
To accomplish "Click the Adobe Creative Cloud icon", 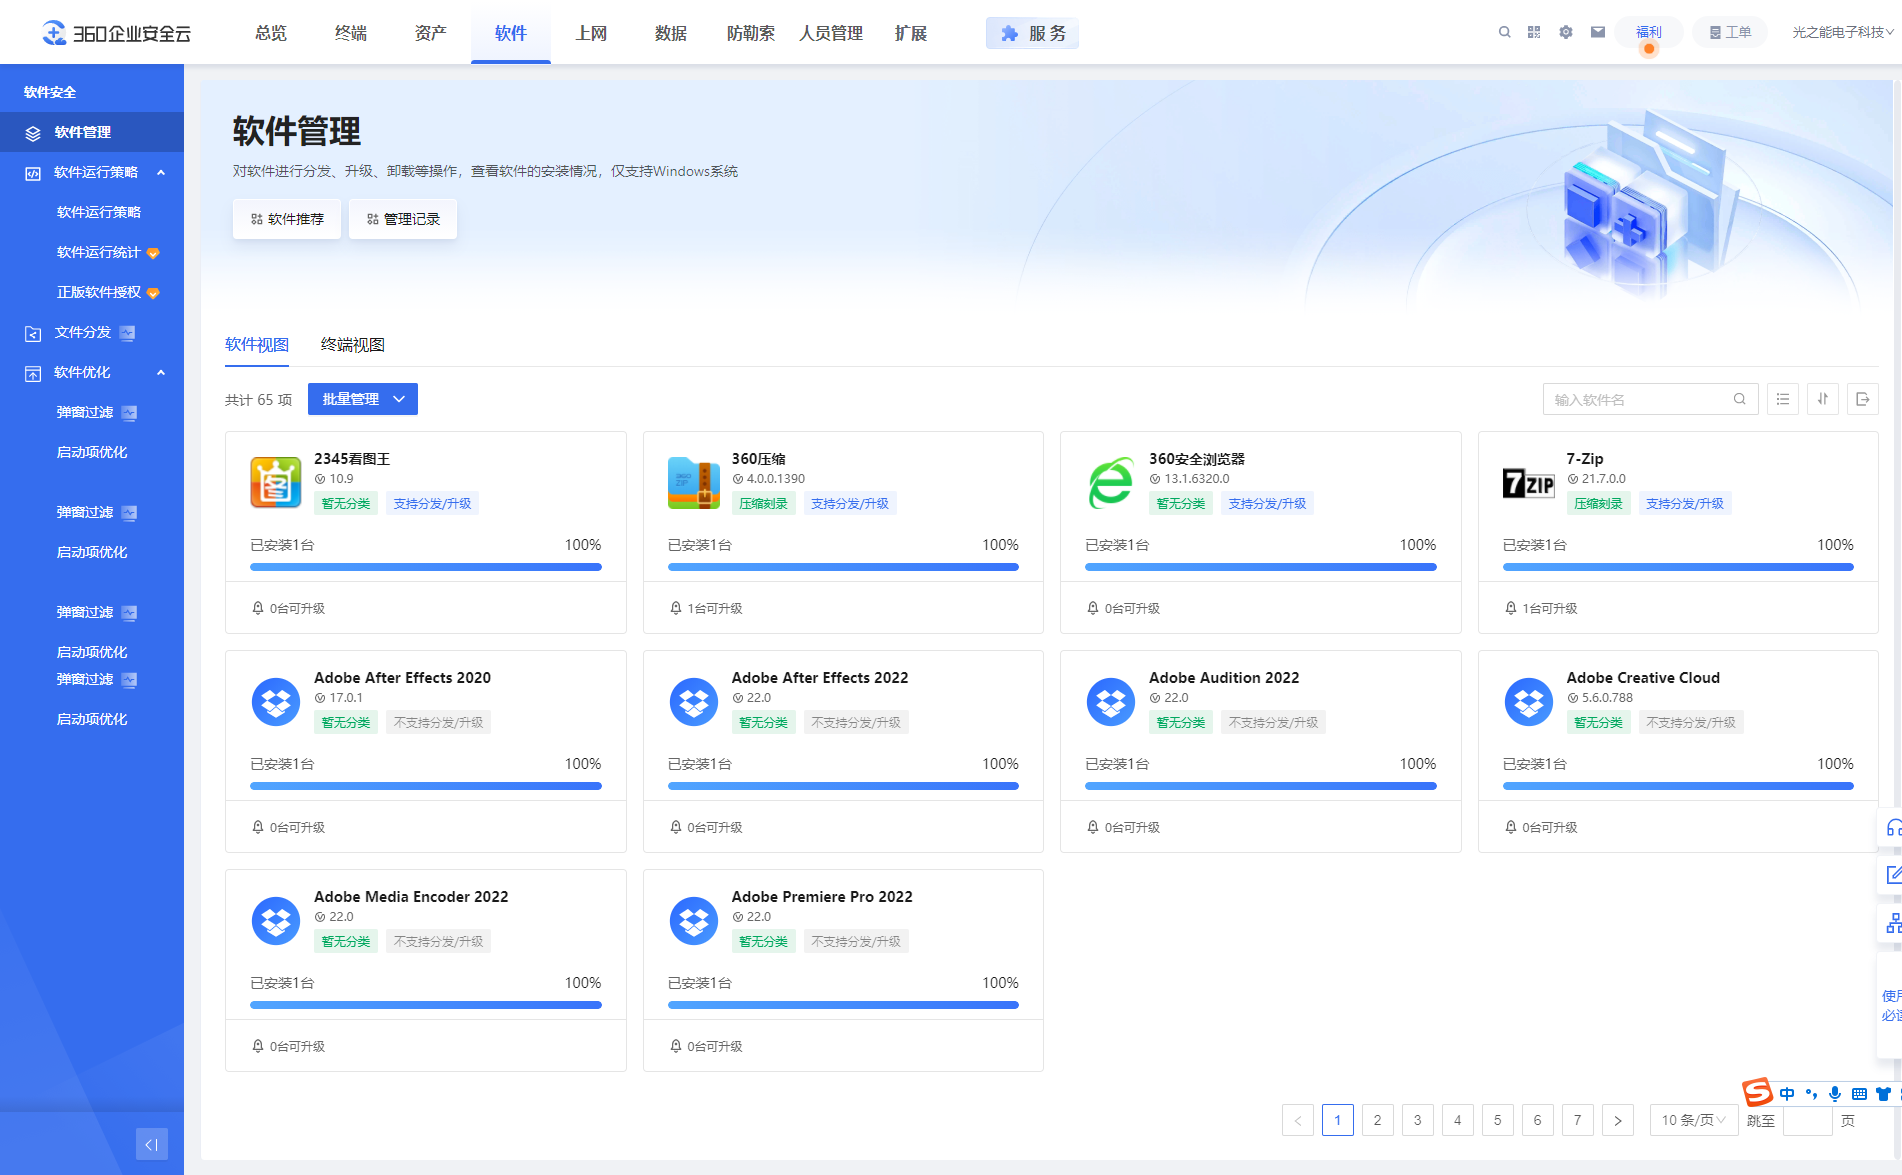I will point(1529,702).
